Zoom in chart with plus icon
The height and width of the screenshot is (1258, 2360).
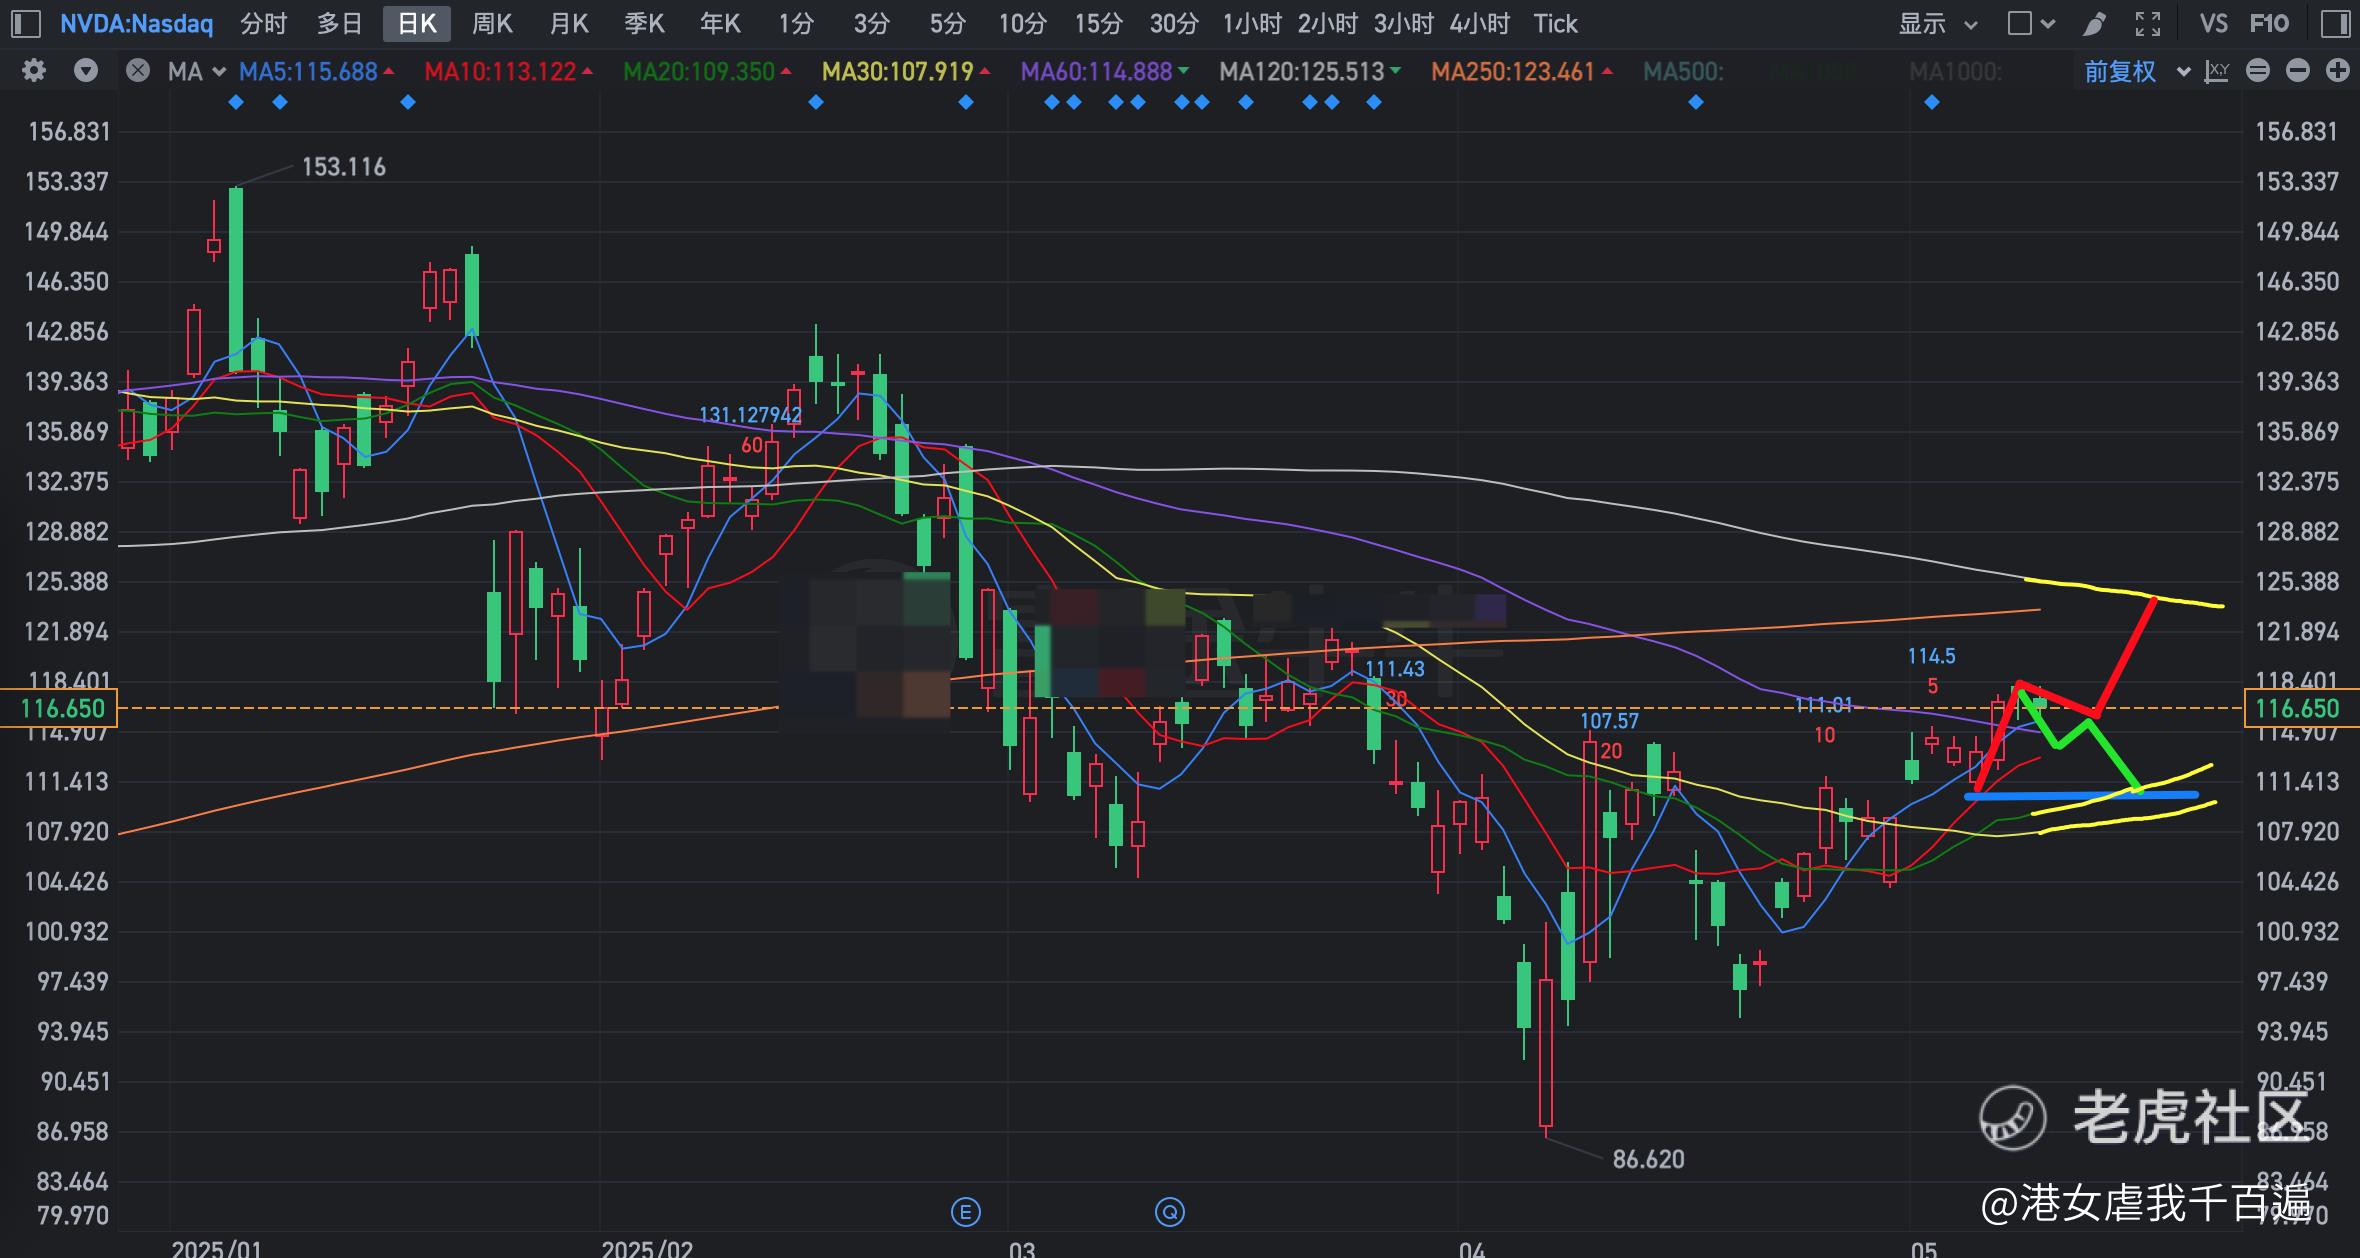click(2338, 70)
